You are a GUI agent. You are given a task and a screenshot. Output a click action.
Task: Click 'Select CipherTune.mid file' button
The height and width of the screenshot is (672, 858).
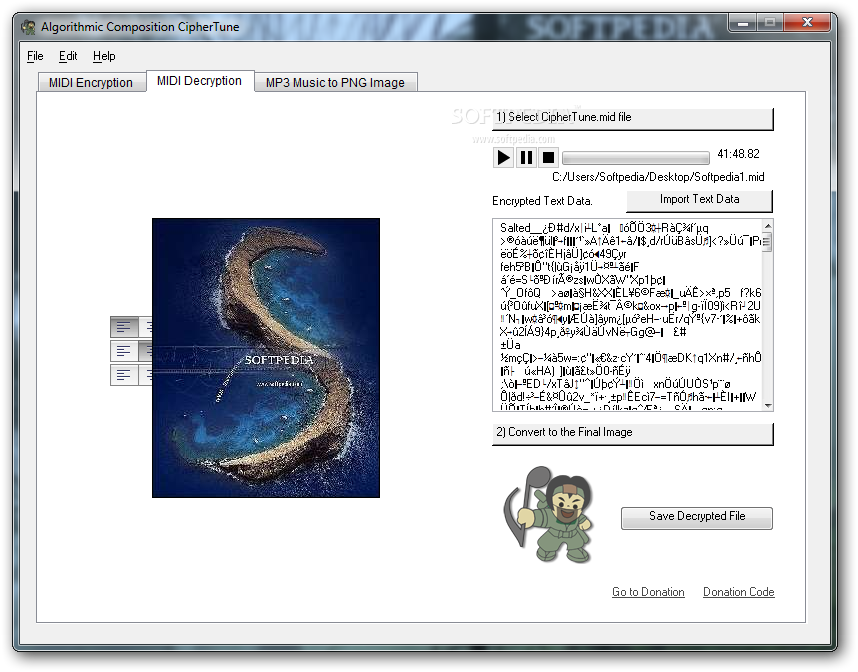point(633,118)
